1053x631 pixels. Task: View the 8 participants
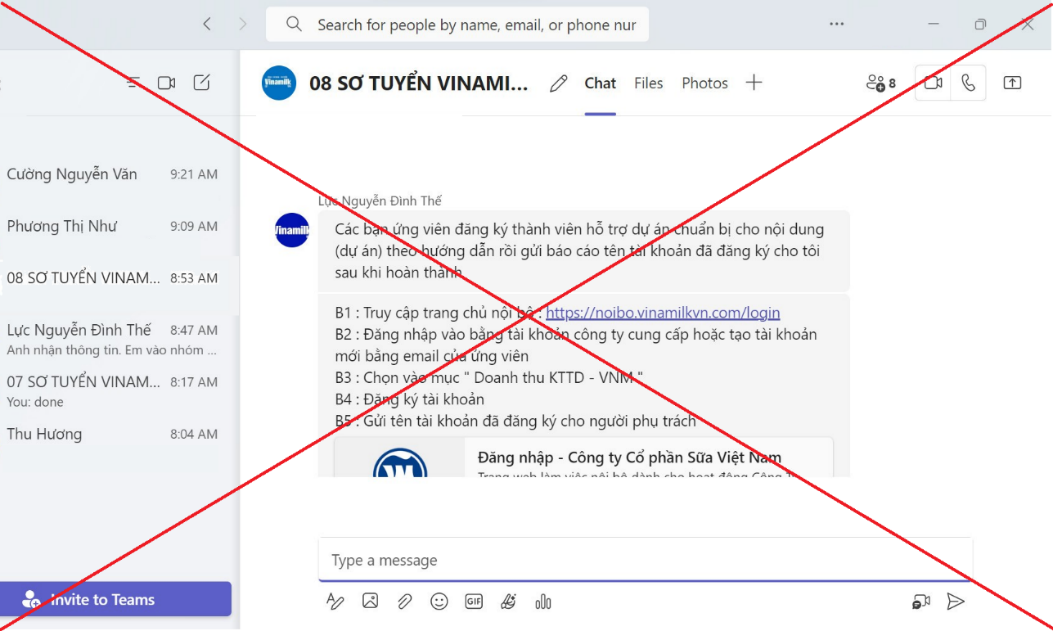(x=880, y=83)
